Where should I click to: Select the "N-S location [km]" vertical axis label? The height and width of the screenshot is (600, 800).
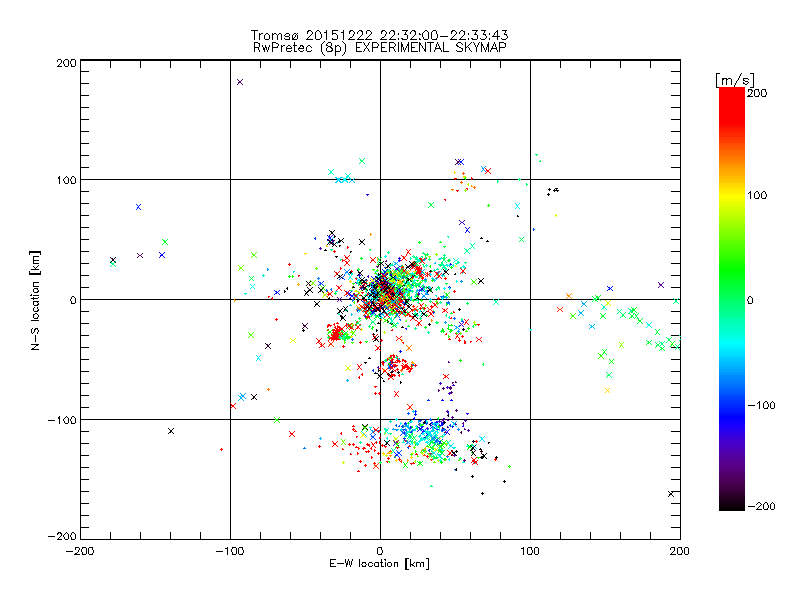pyautogui.click(x=35, y=300)
